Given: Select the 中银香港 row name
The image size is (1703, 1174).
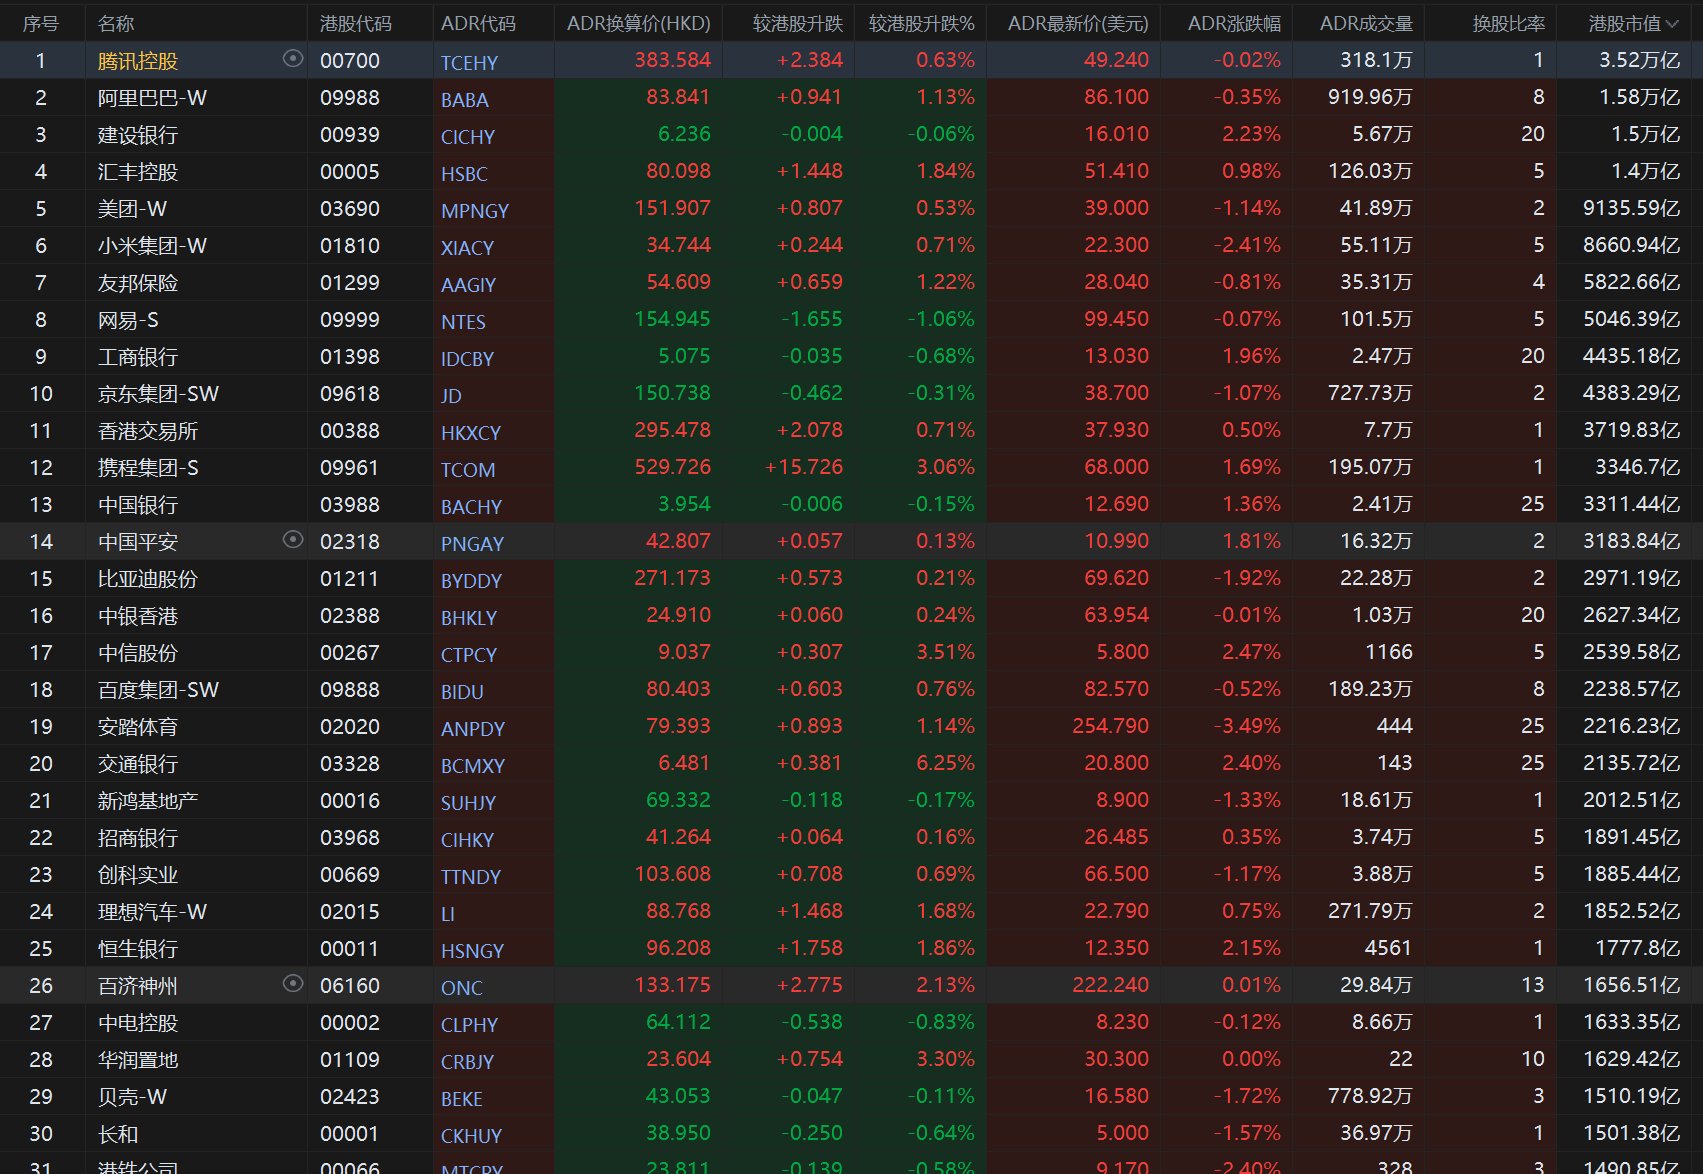Looking at the screenshot, I should 138,616.
